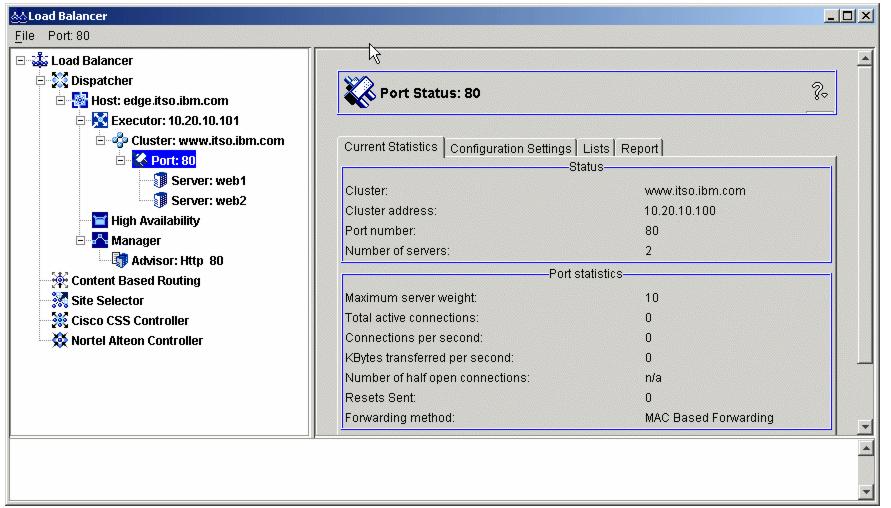The image size is (891, 508).
Task: Click the Load Balancer title bar icon
Action: point(19,16)
